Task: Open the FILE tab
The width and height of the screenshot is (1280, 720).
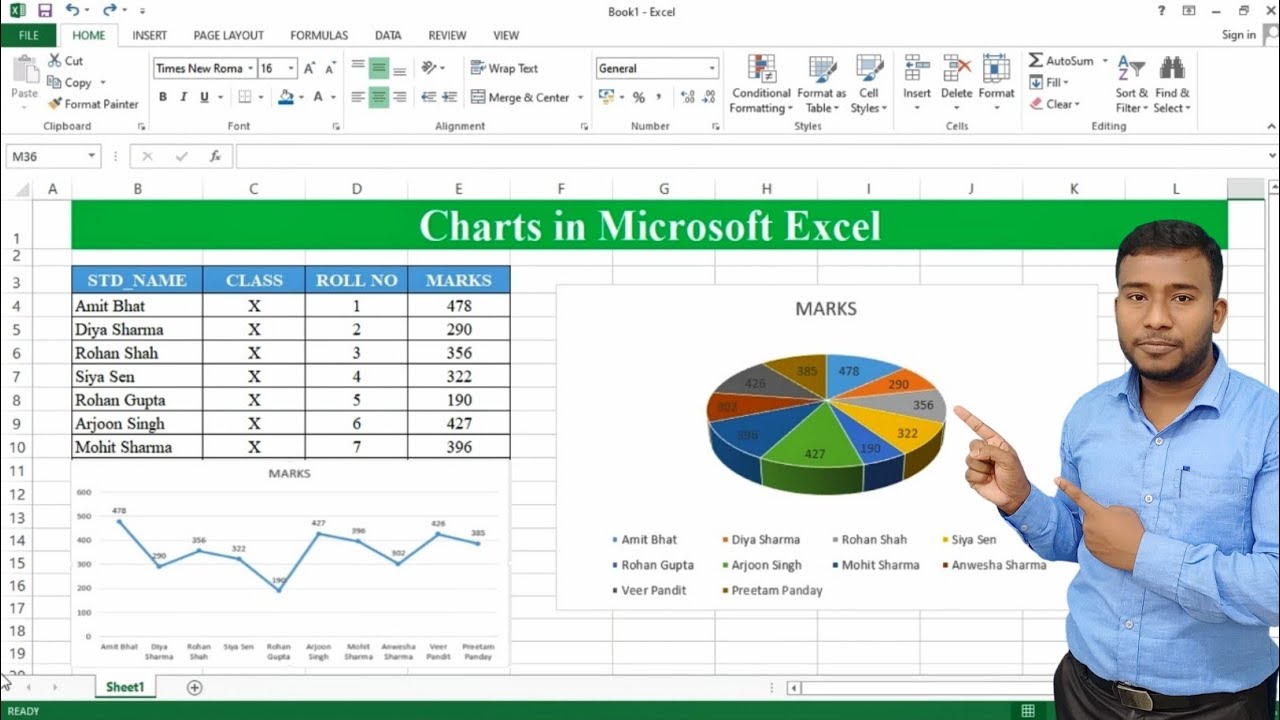Action: coord(28,35)
